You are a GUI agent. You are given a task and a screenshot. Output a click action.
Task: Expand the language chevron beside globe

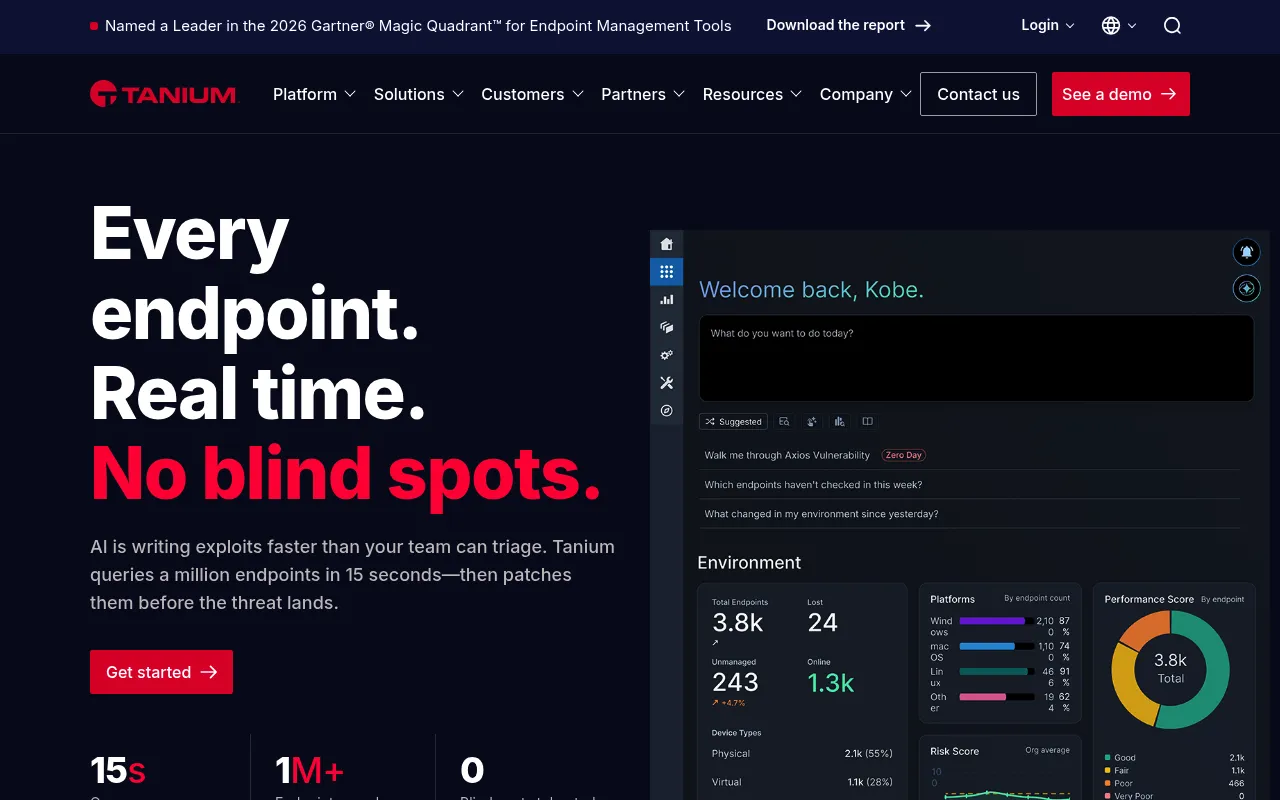pyautogui.click(x=1132, y=26)
